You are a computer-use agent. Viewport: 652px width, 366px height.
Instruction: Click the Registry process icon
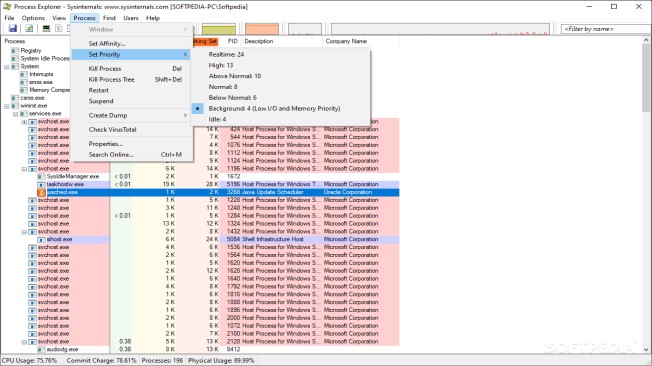(15, 50)
